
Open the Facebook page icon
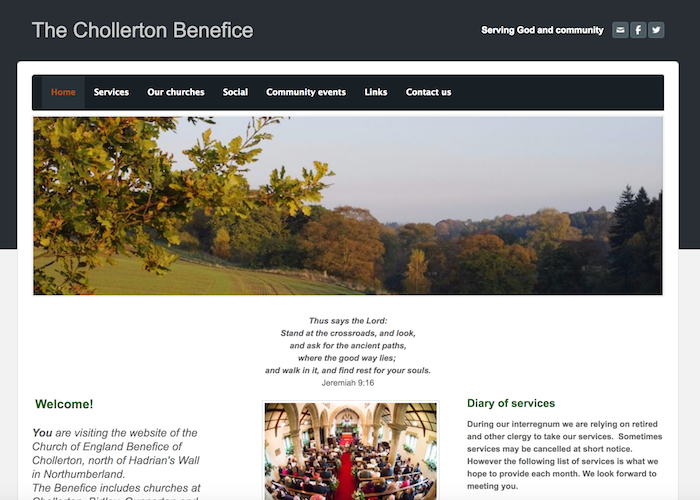638,30
